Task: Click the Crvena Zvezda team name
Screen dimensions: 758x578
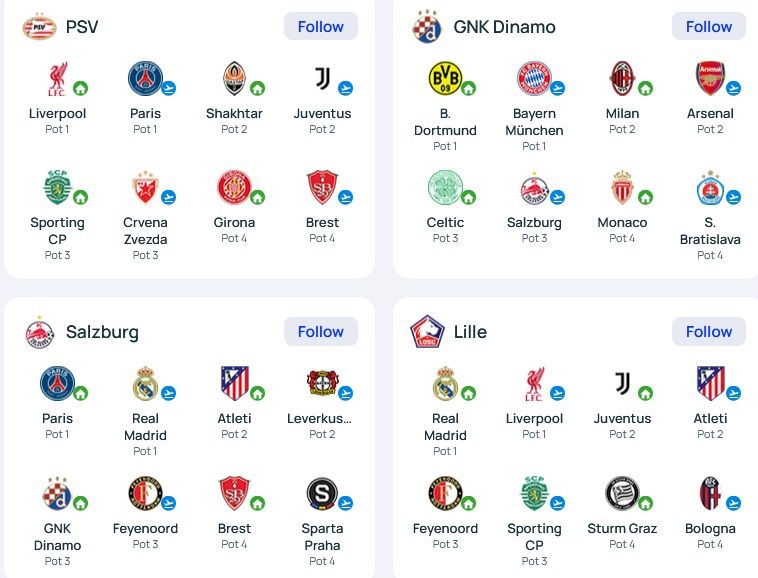Action: click(146, 231)
